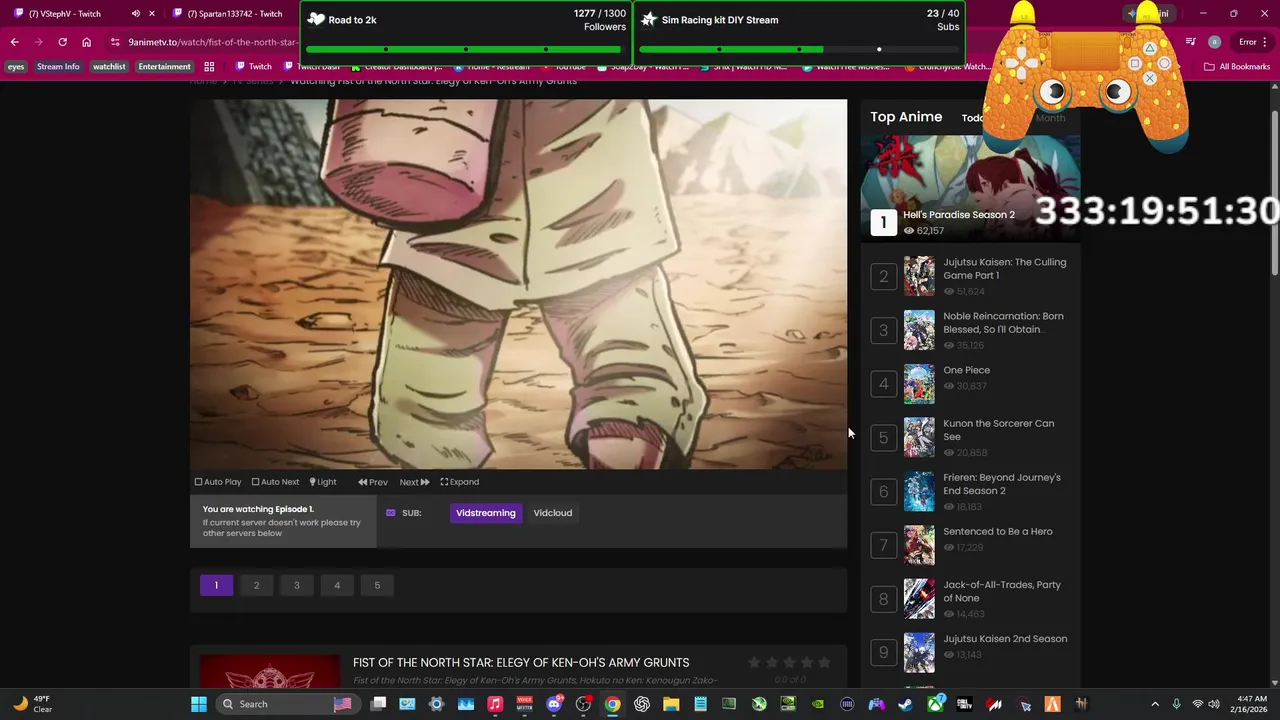The width and height of the screenshot is (1280, 720).
Task: Open the eyes bookmark folder
Action: pos(16,67)
